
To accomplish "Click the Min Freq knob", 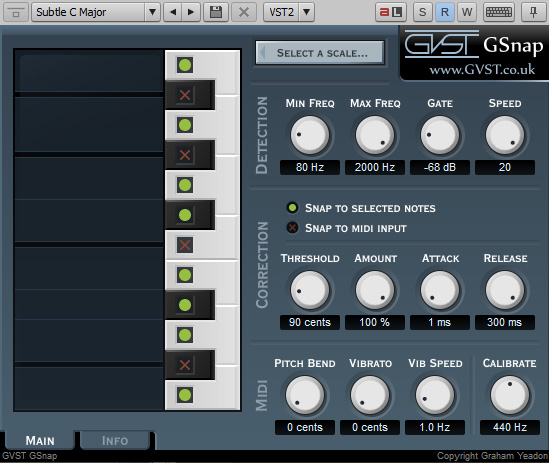I will pos(310,135).
